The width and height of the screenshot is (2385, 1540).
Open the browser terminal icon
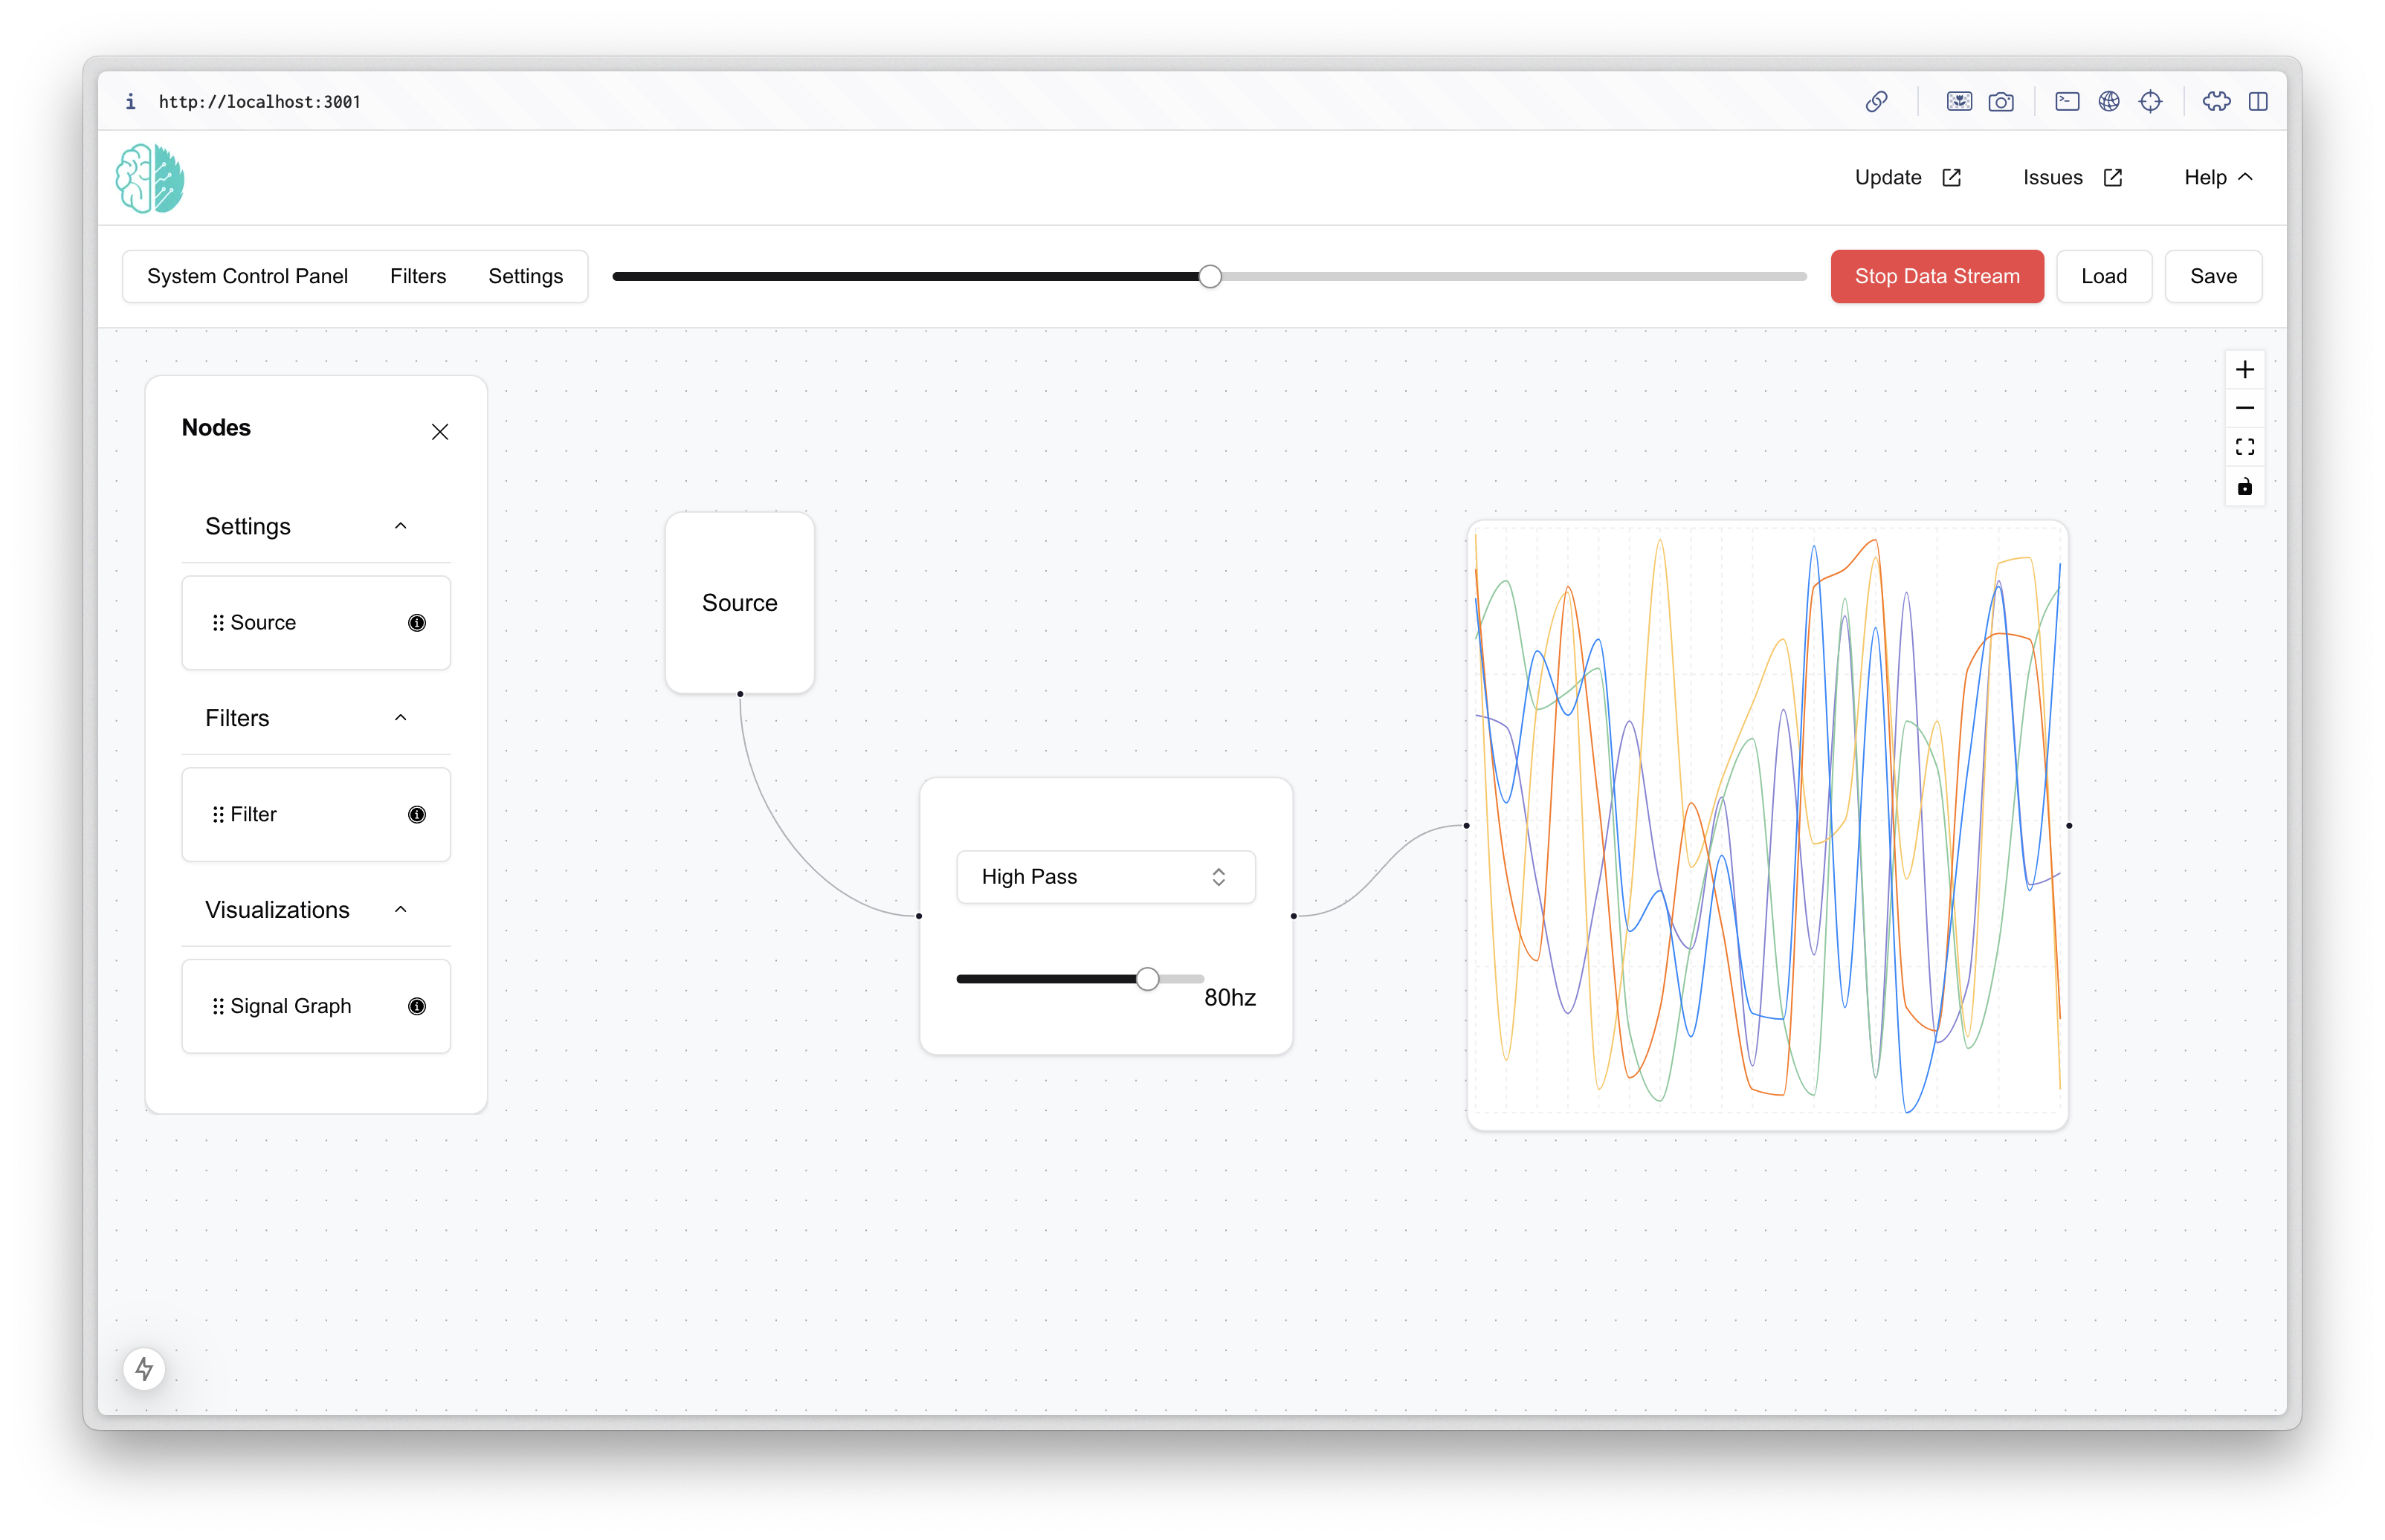coord(2066,101)
